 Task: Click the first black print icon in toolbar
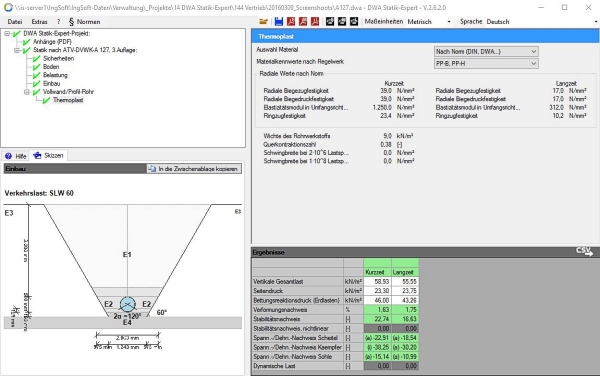(330, 22)
